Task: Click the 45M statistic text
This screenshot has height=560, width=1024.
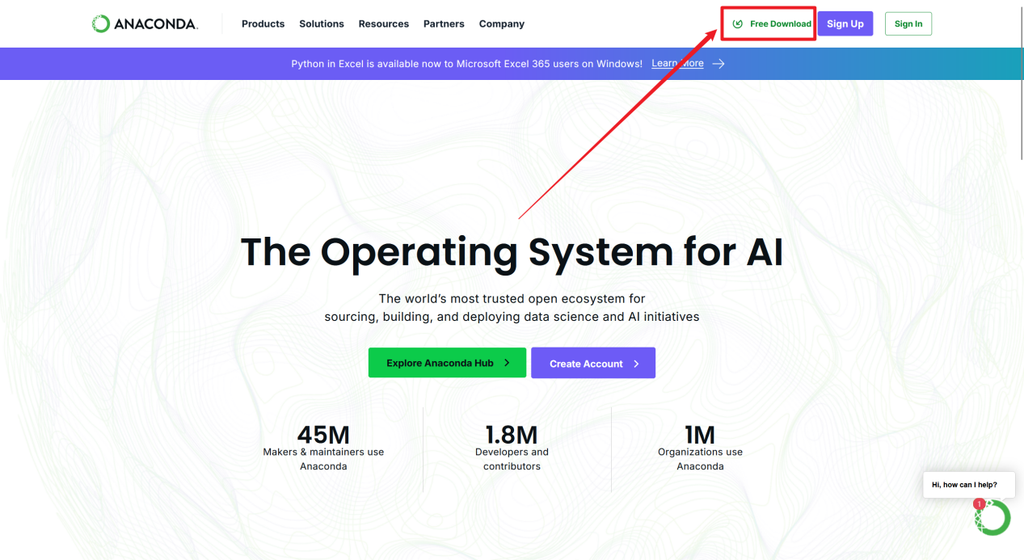Action: pyautogui.click(x=323, y=435)
